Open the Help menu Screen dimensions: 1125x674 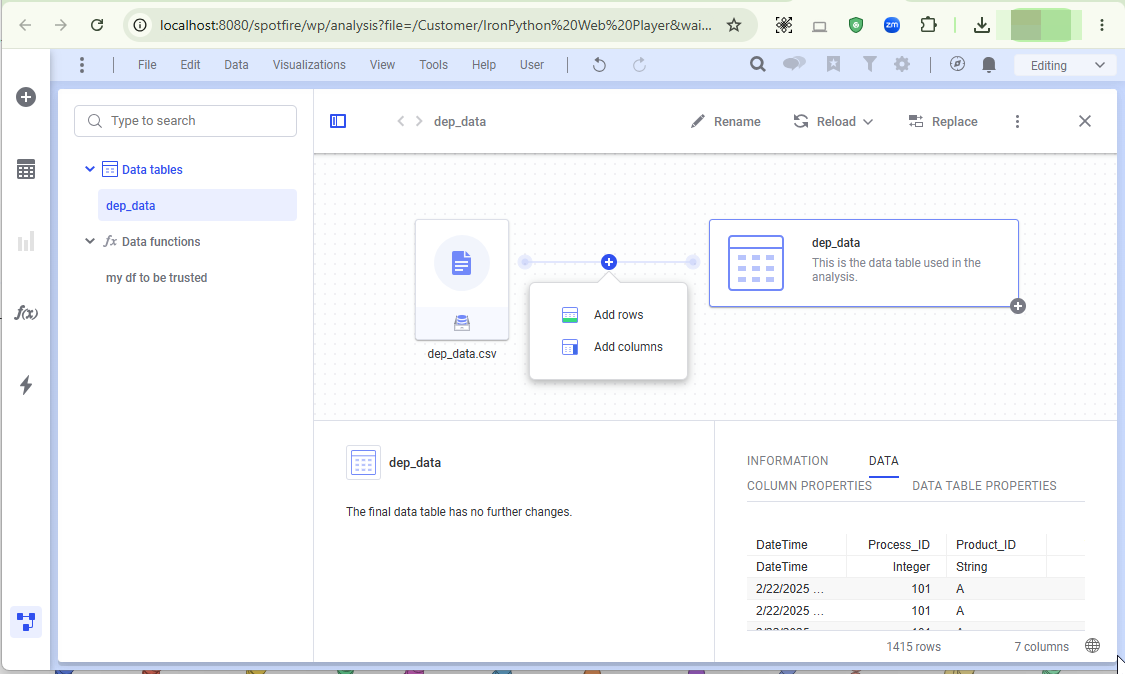click(x=484, y=65)
